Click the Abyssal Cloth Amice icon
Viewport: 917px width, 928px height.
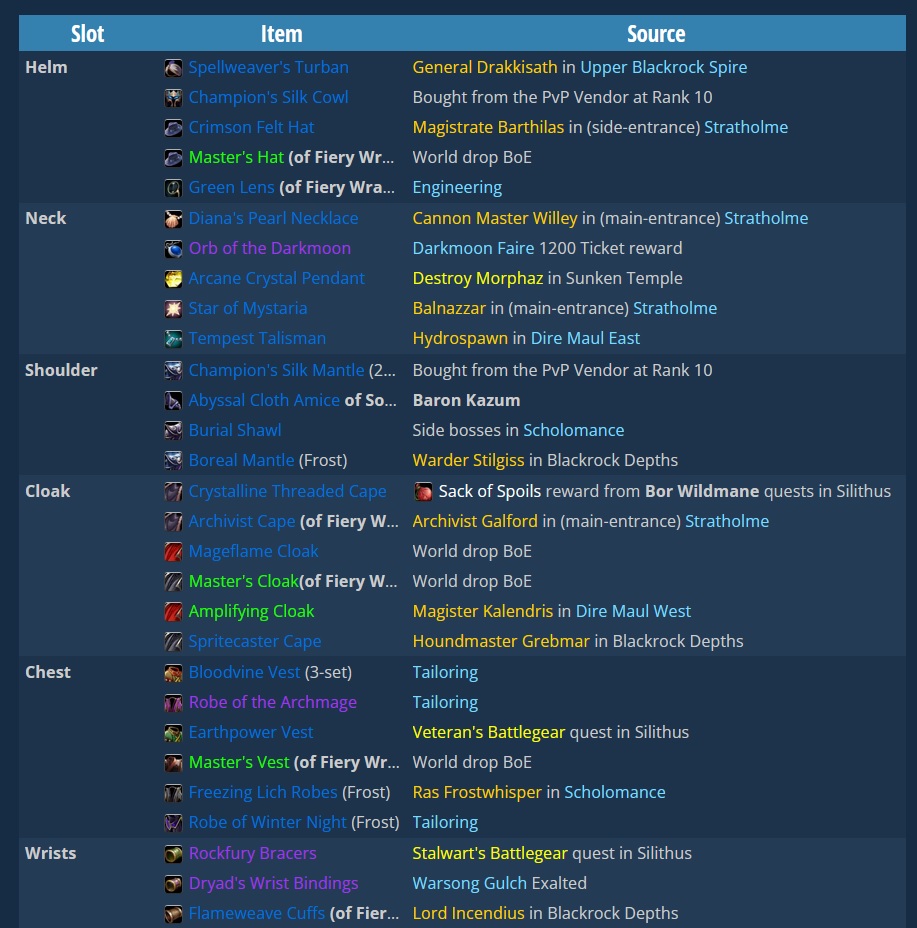click(173, 401)
